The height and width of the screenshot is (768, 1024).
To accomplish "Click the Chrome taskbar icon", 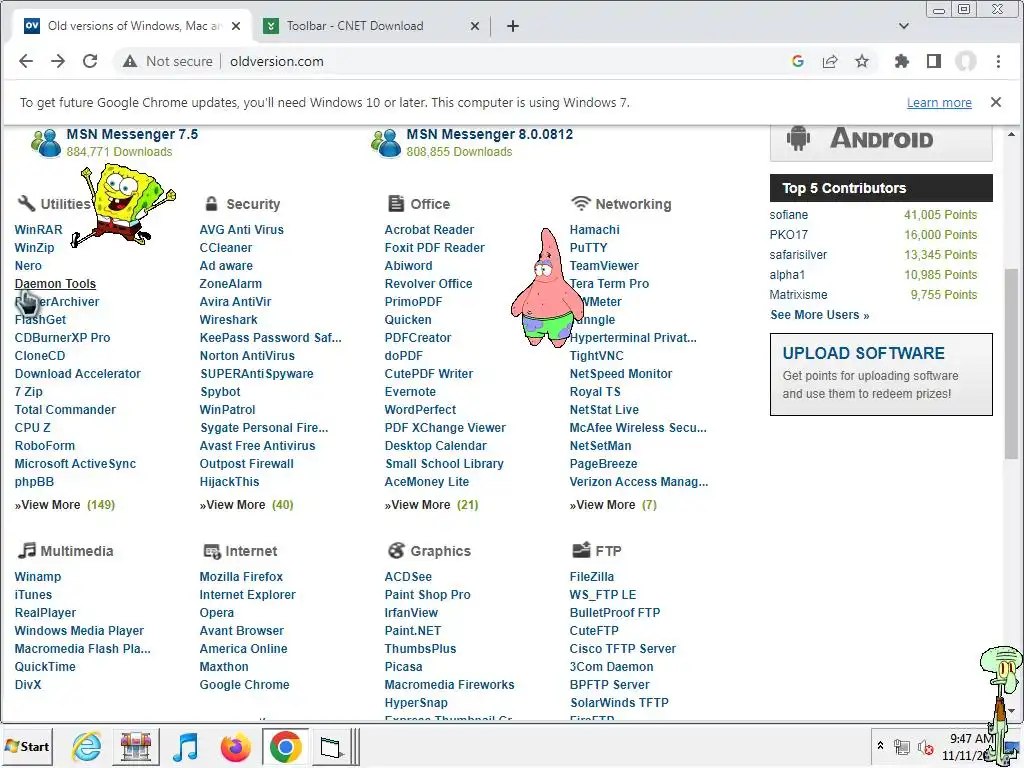I will pyautogui.click(x=285, y=746).
